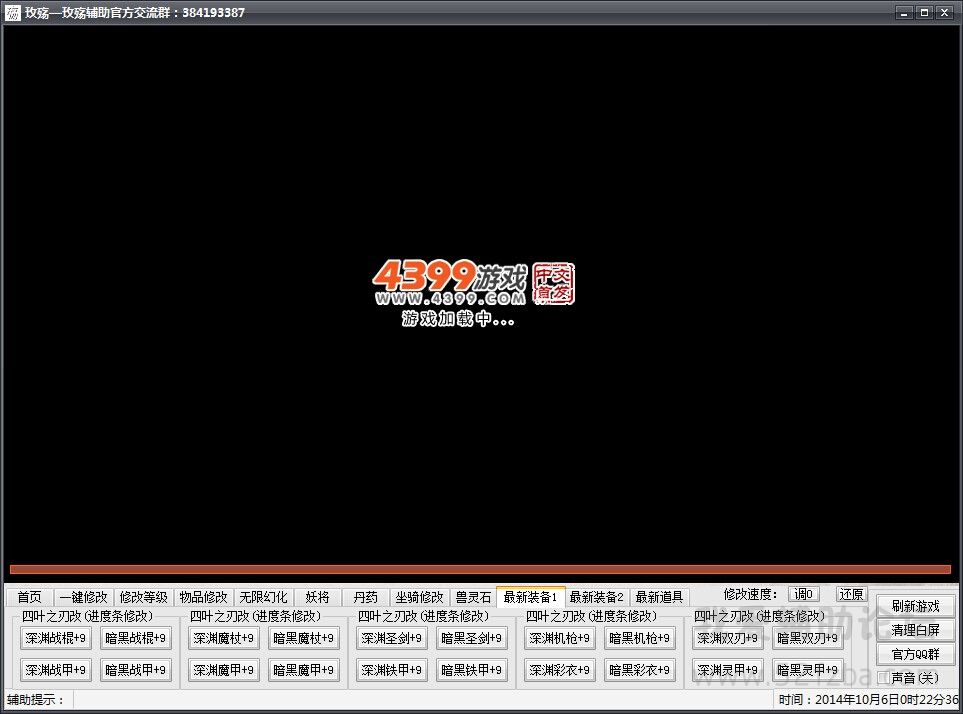Click the 暗黑铁甲+9 button
The height and width of the screenshot is (714, 963).
[x=472, y=670]
